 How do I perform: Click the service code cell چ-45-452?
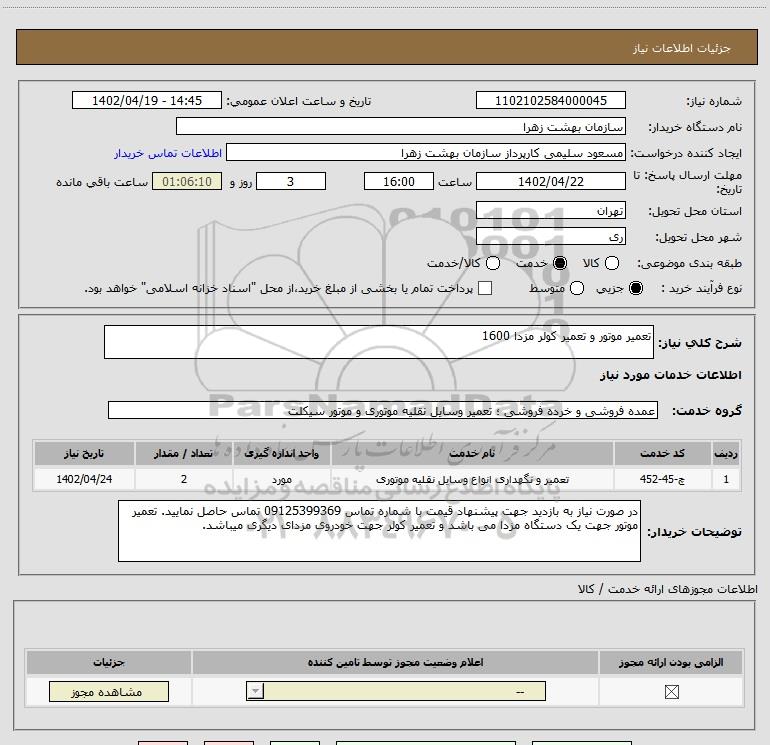tap(662, 479)
